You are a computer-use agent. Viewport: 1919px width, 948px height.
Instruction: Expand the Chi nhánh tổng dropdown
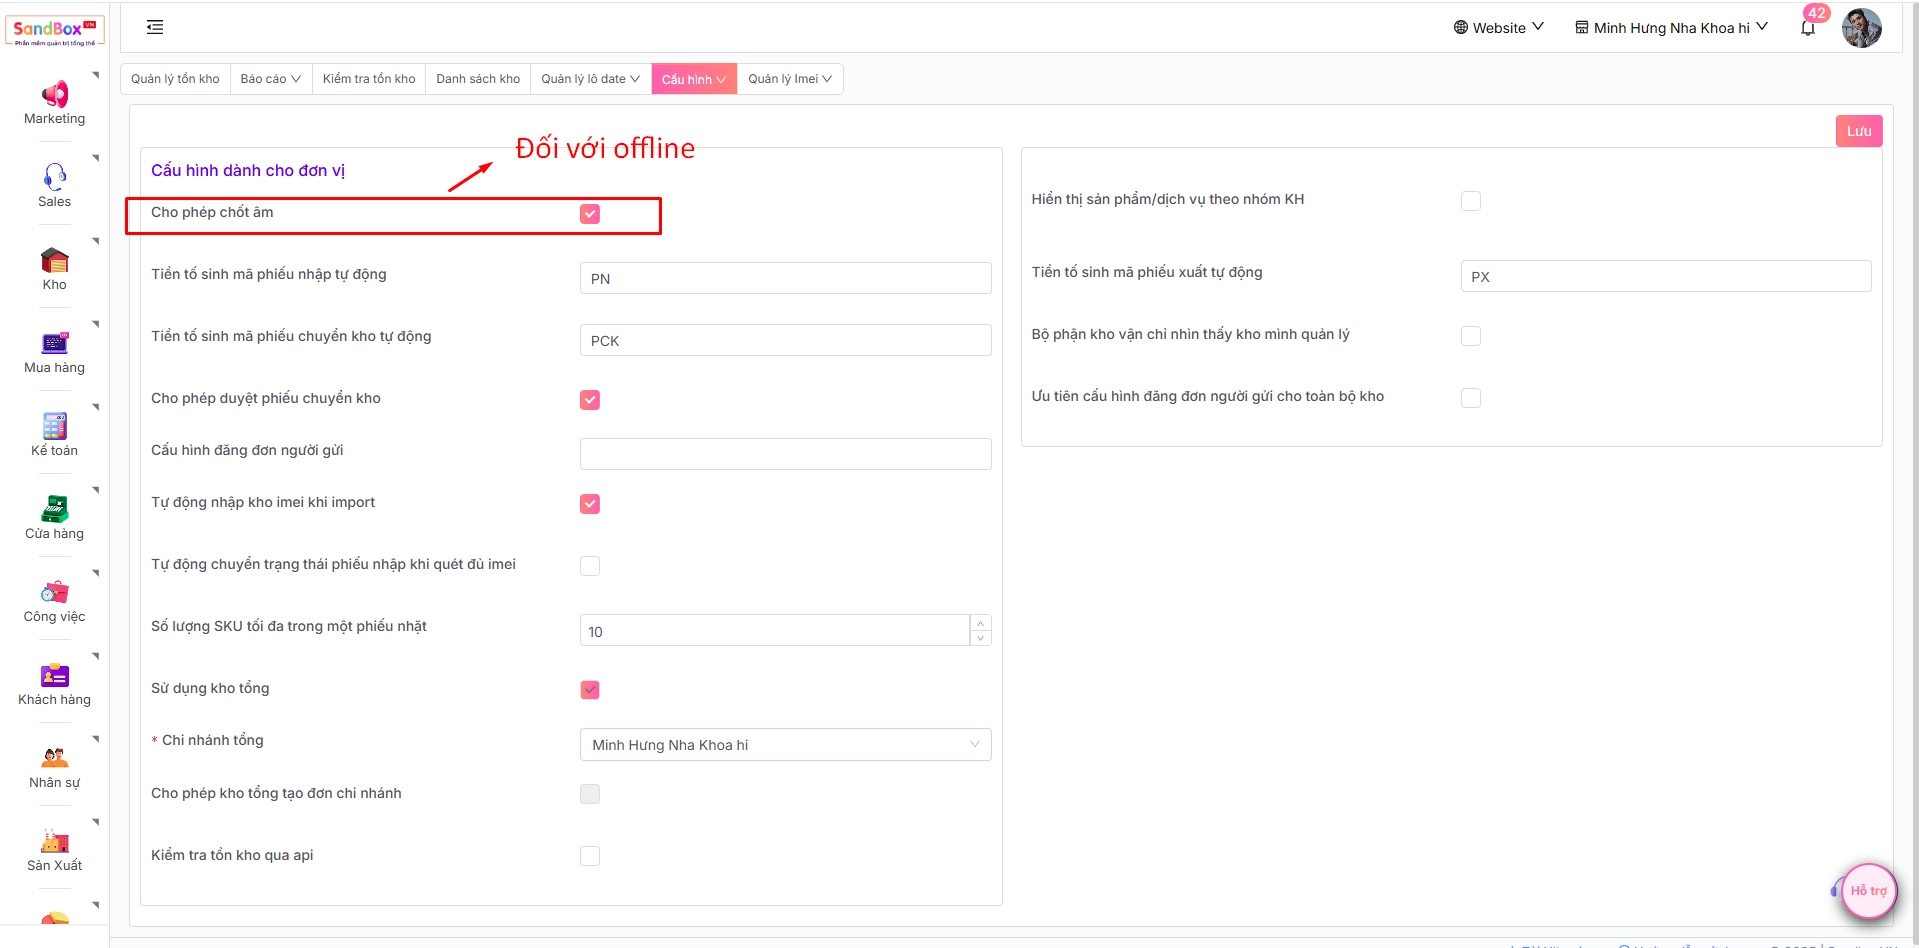pos(785,745)
